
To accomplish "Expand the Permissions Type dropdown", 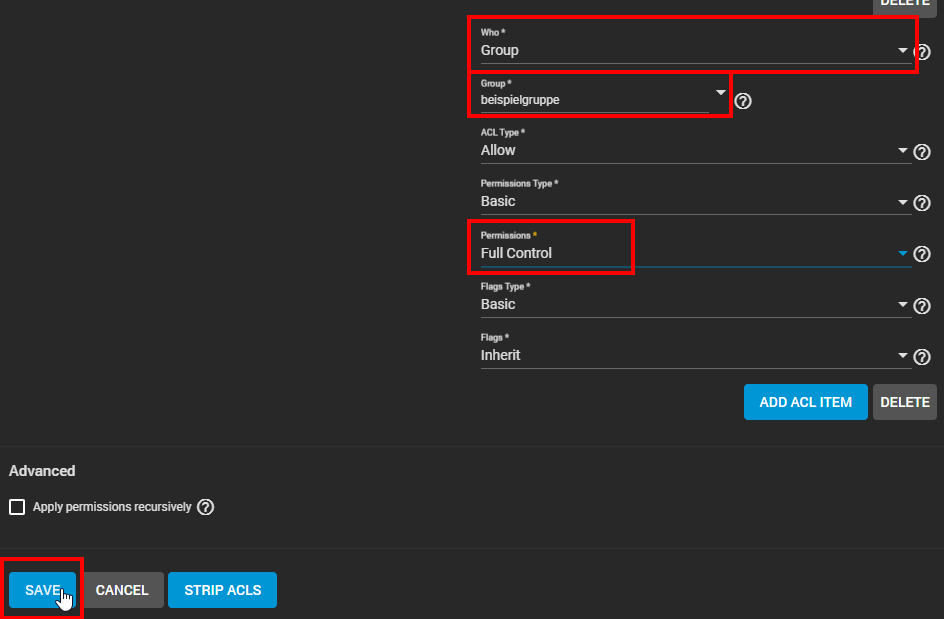I will [902, 202].
